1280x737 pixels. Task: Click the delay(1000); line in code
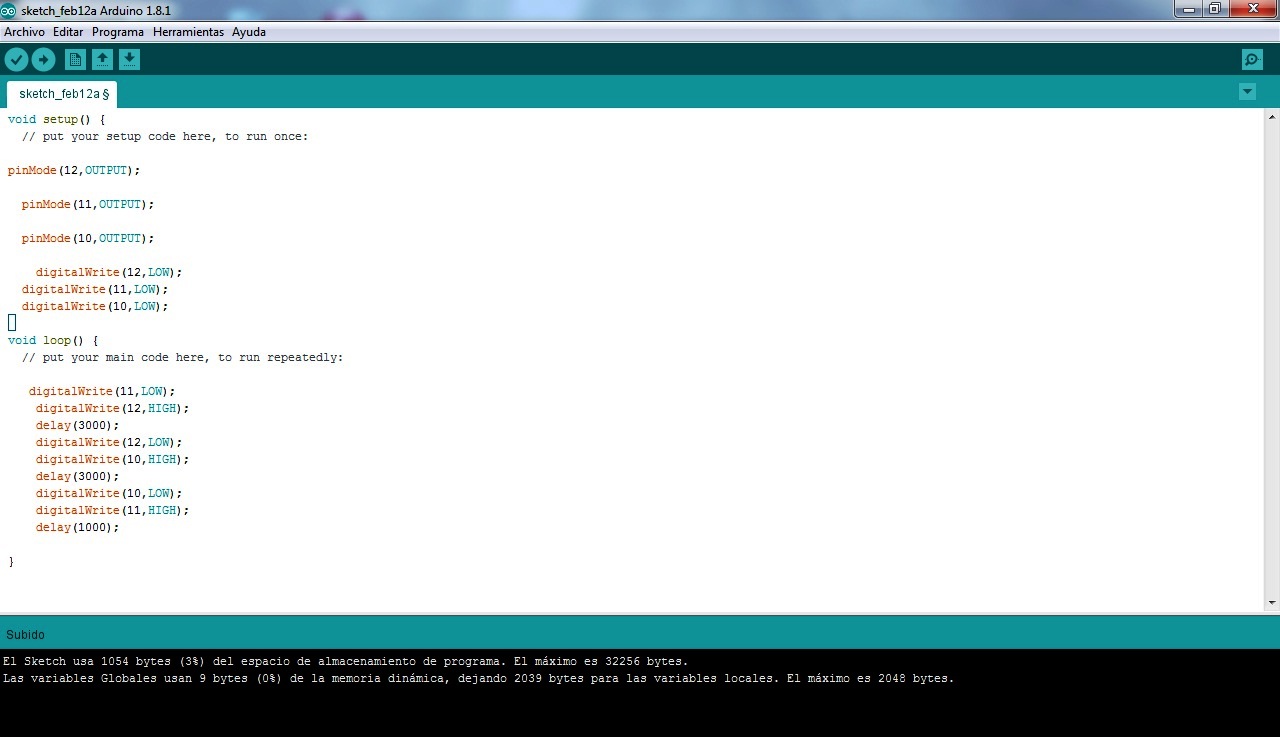pyautogui.click(x=77, y=527)
